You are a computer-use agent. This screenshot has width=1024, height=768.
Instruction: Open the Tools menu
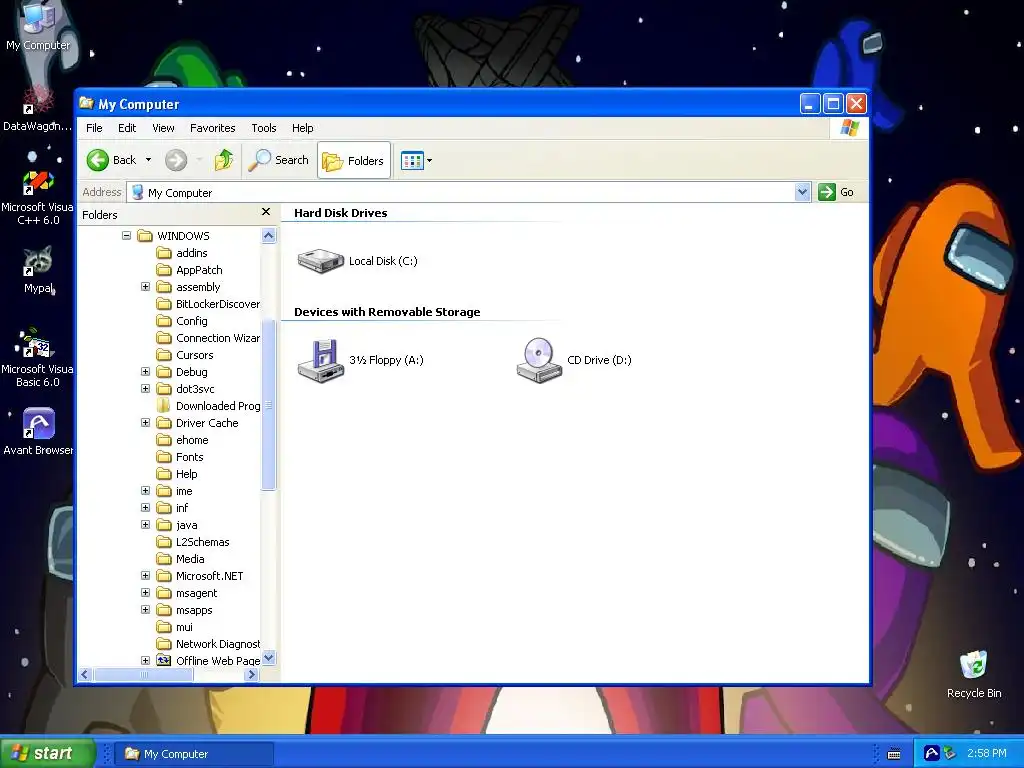click(x=264, y=128)
